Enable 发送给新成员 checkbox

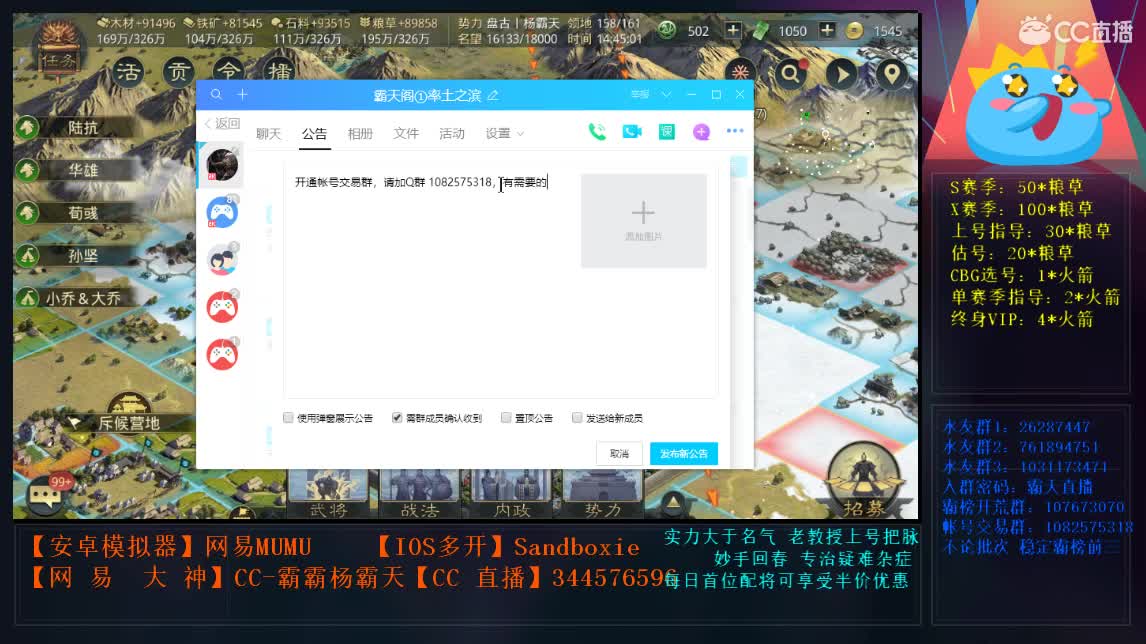tap(577, 417)
